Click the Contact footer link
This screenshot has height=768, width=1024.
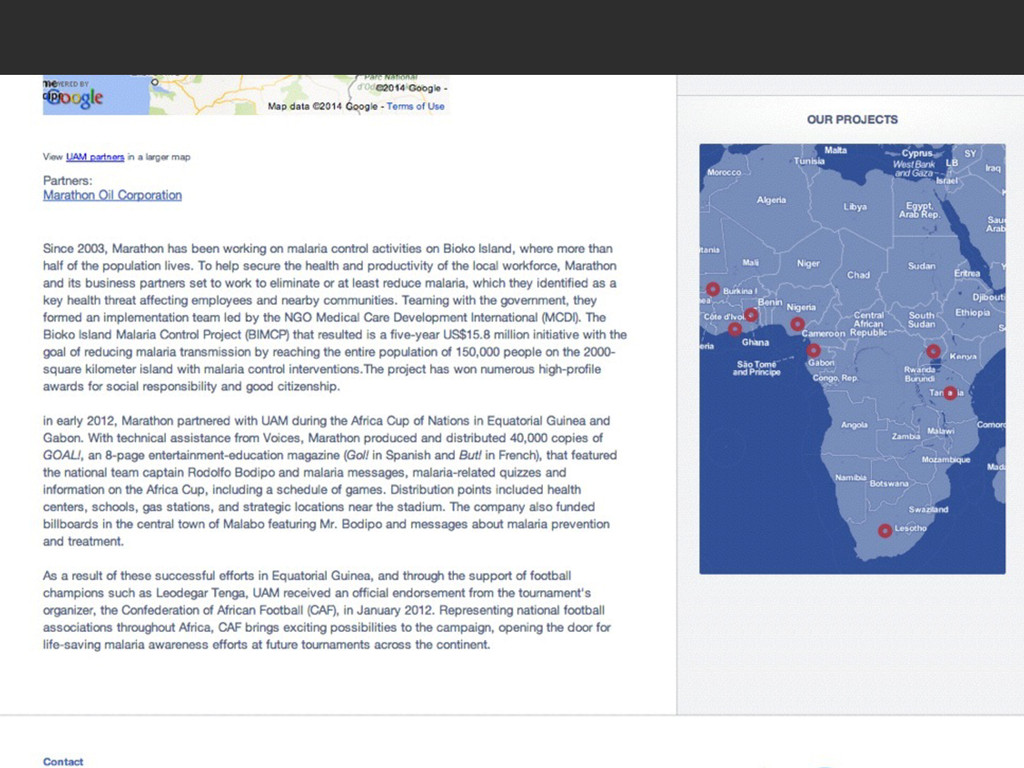point(63,761)
